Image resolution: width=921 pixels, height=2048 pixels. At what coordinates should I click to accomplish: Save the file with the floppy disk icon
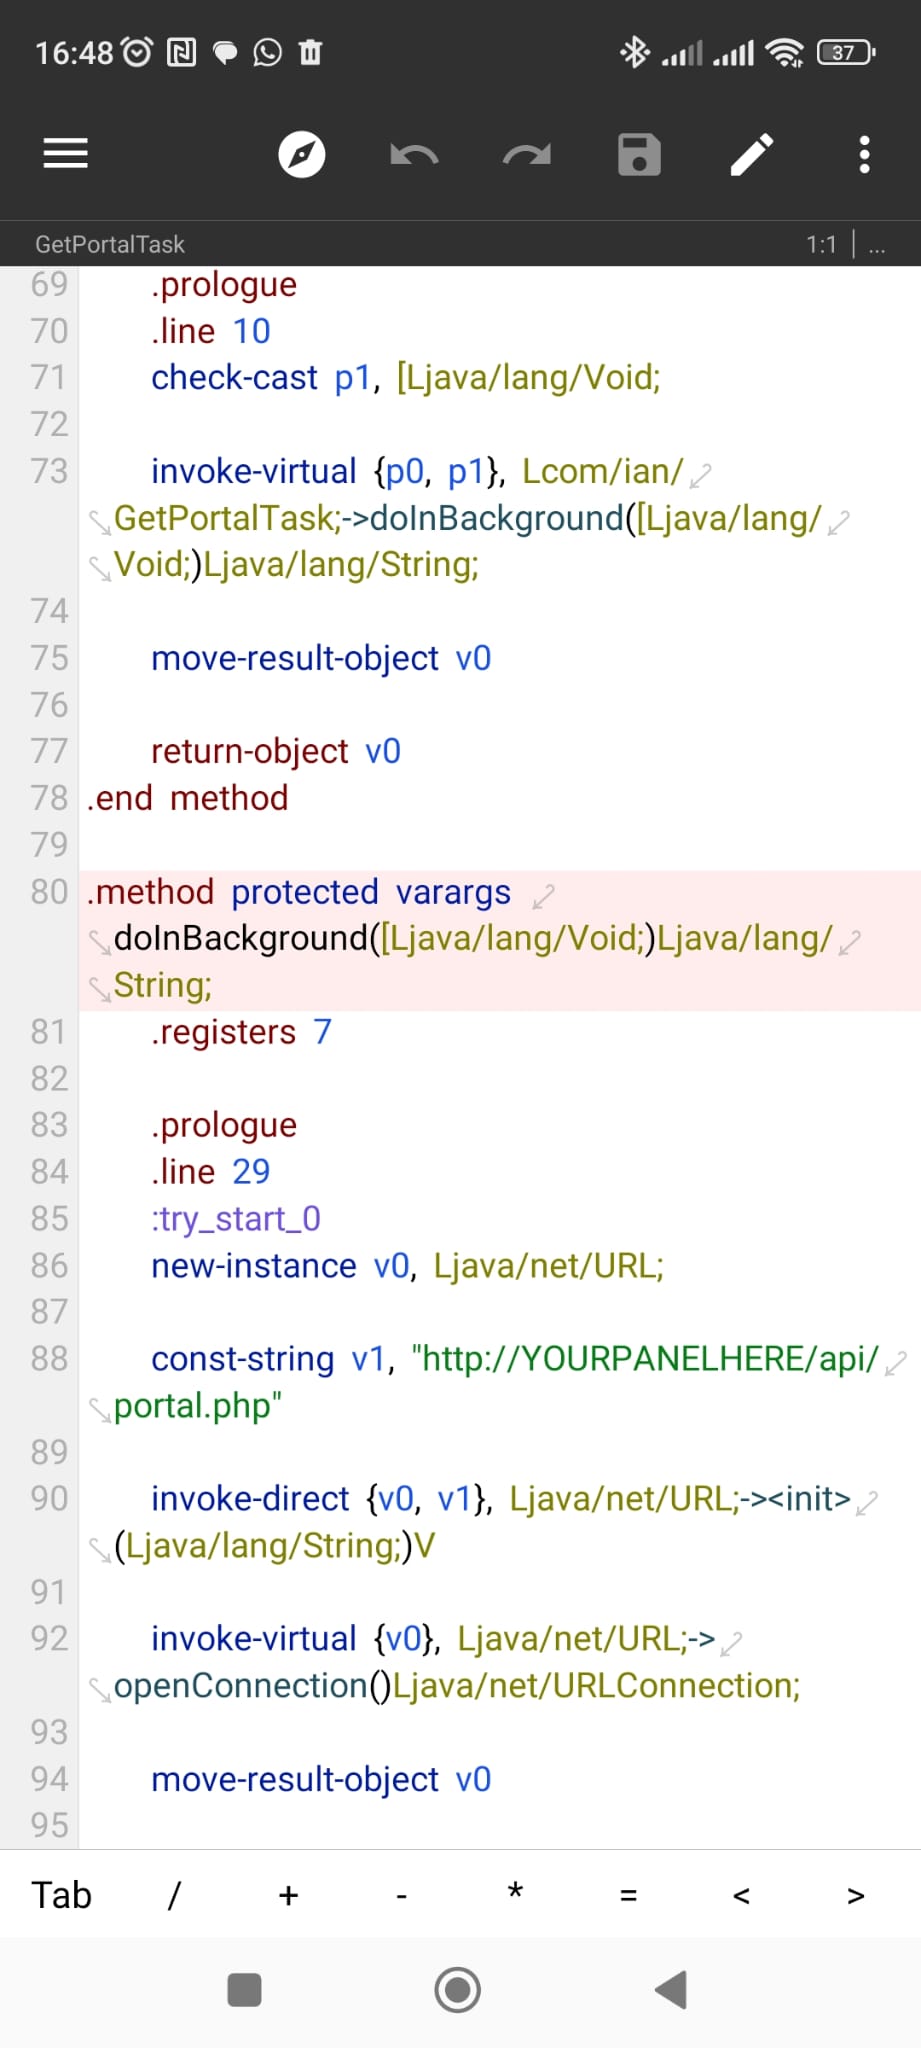point(639,154)
